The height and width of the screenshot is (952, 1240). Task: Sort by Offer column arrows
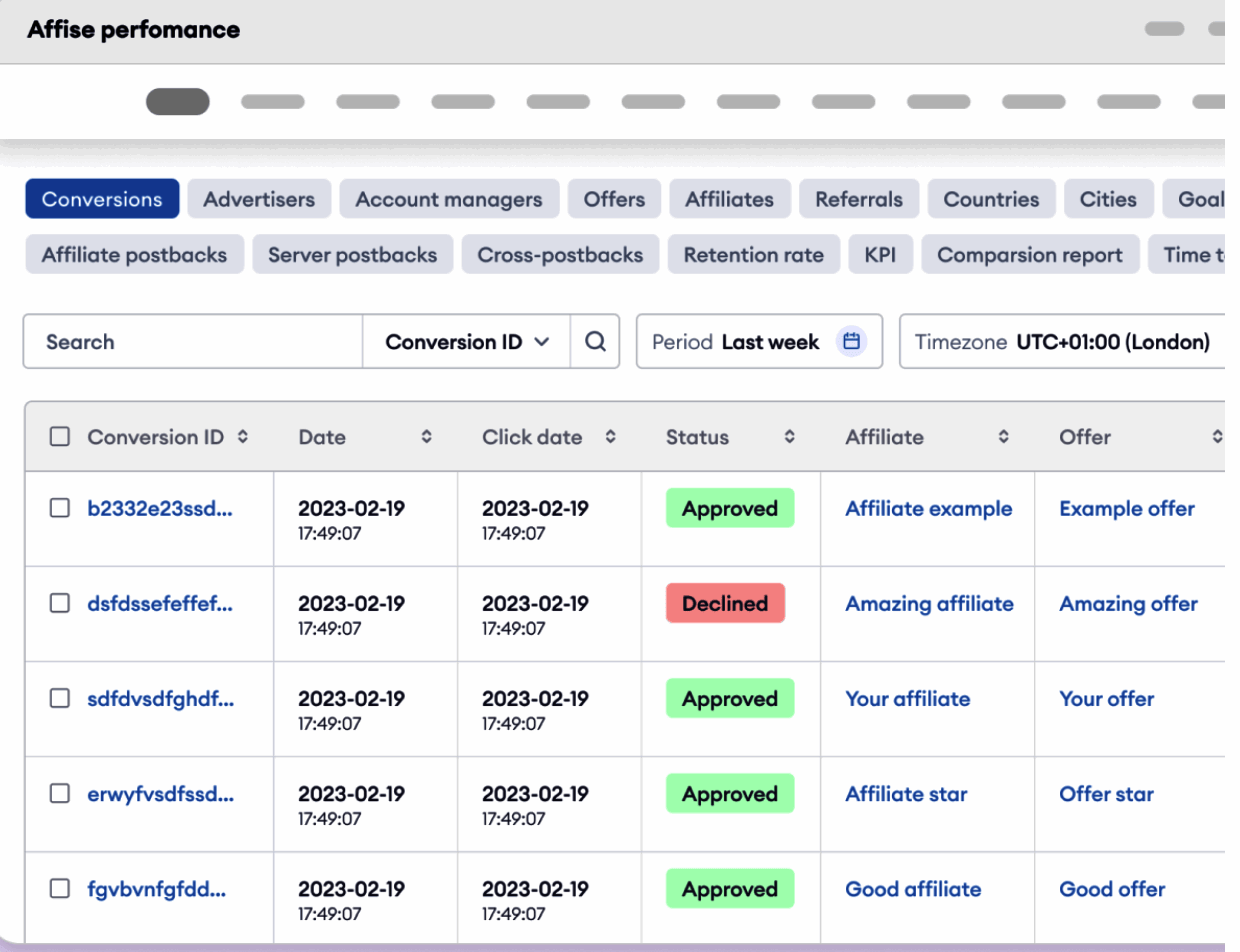(1217, 437)
